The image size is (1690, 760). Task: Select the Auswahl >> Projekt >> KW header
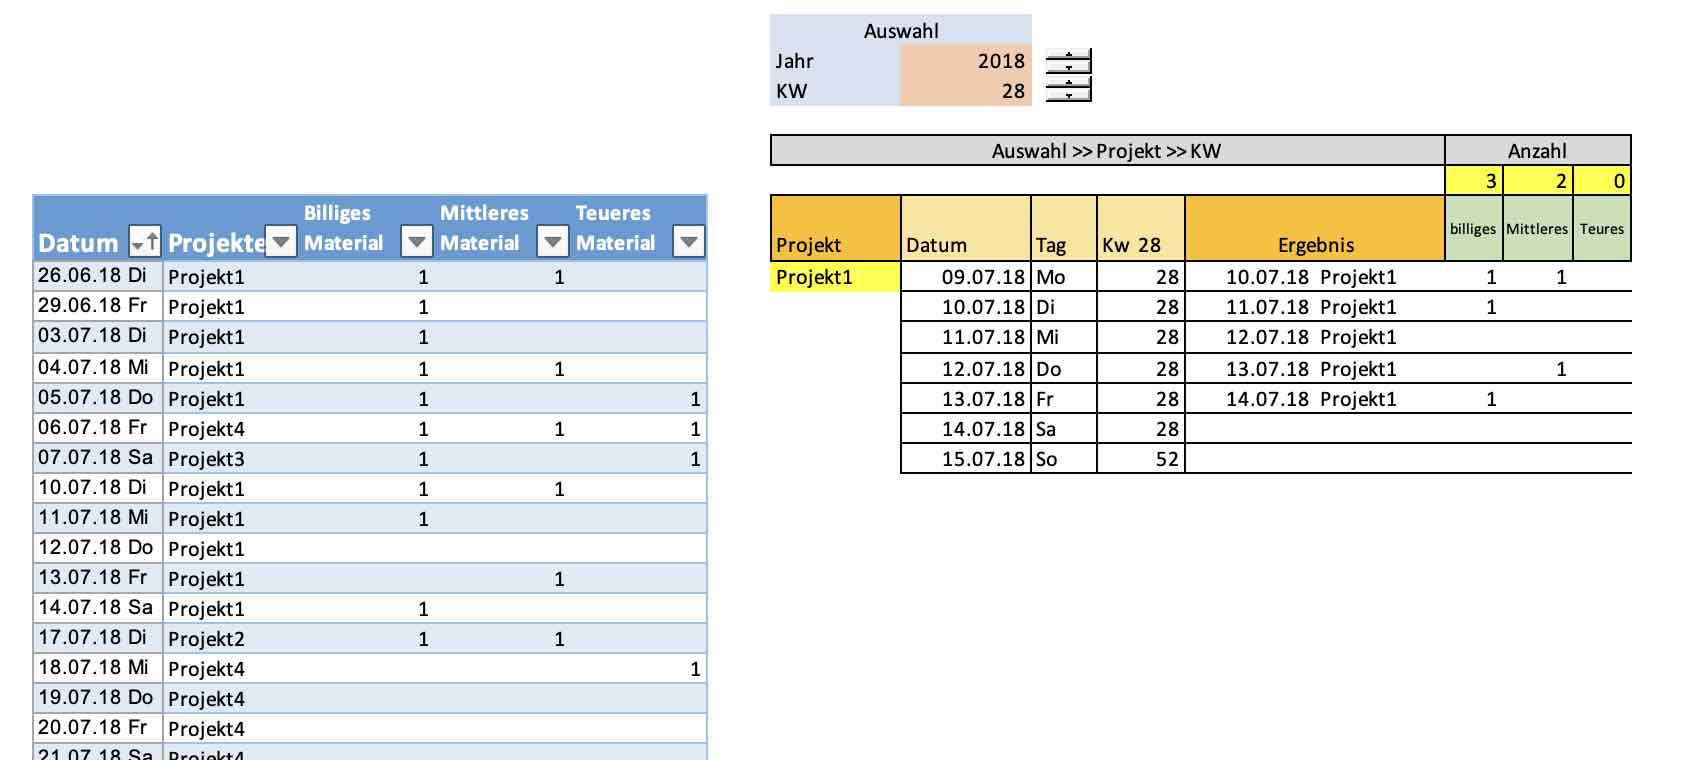pyautogui.click(x=1107, y=151)
